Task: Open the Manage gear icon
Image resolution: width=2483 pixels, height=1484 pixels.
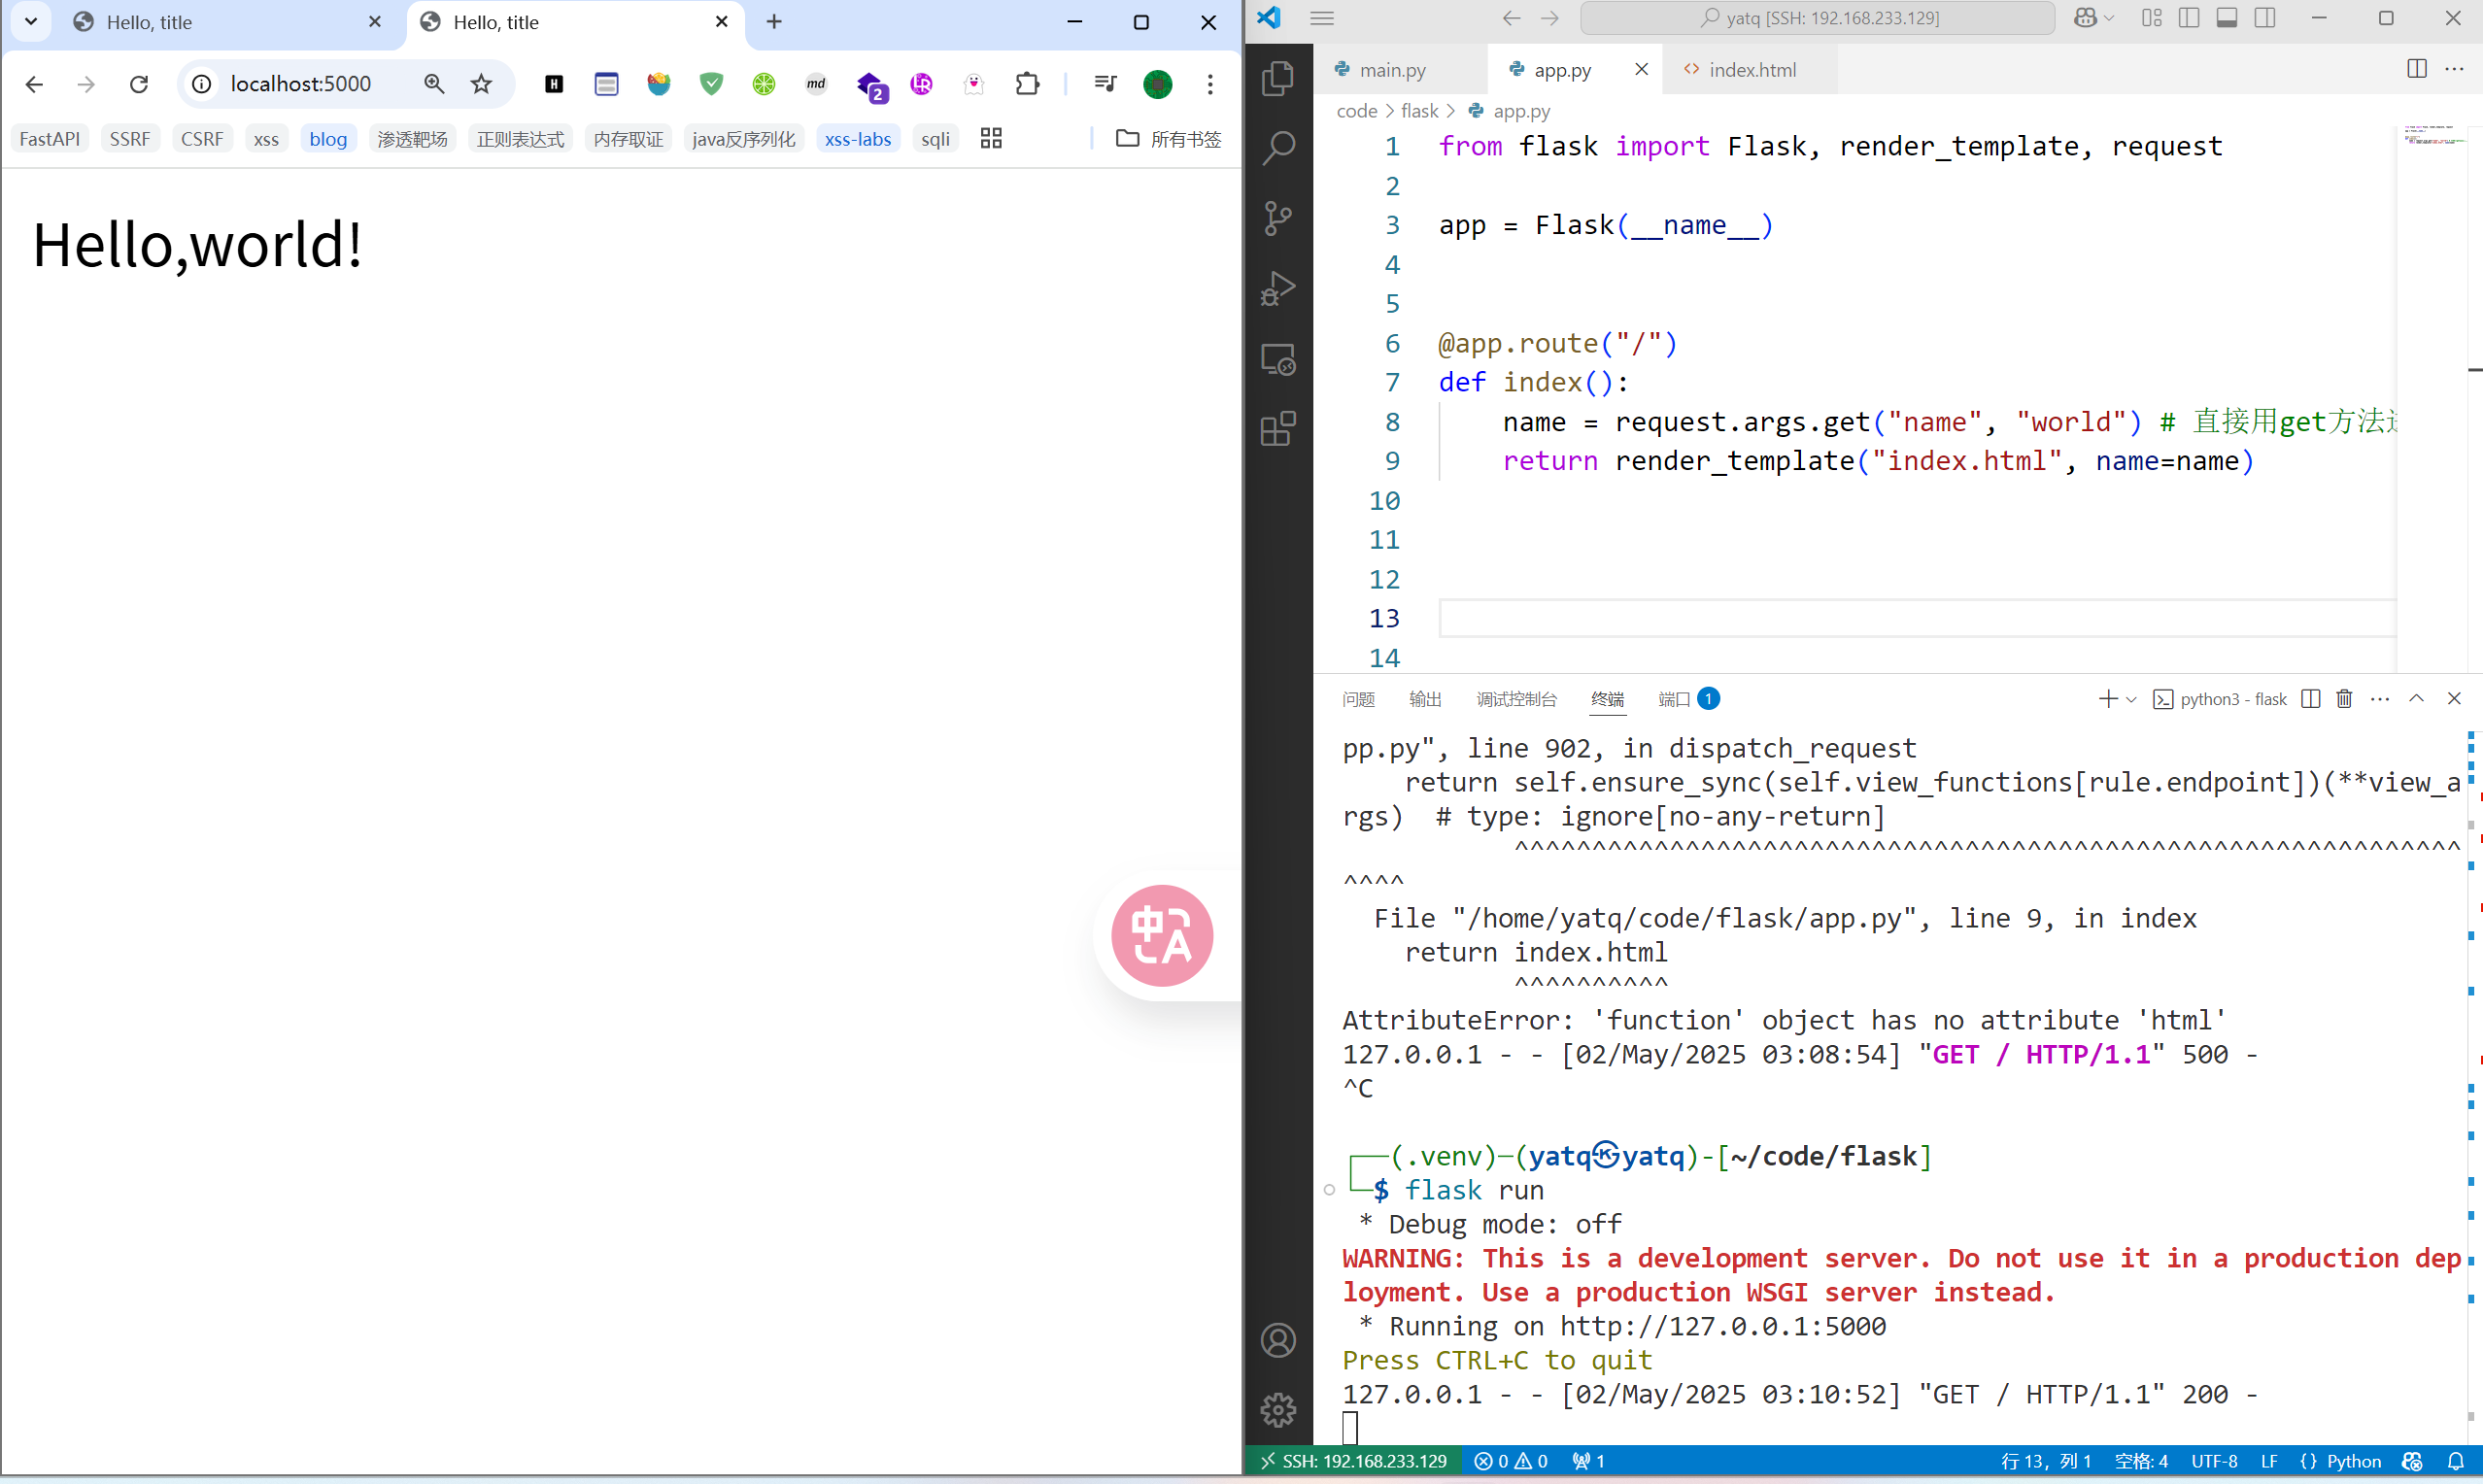Action: click(1278, 1410)
